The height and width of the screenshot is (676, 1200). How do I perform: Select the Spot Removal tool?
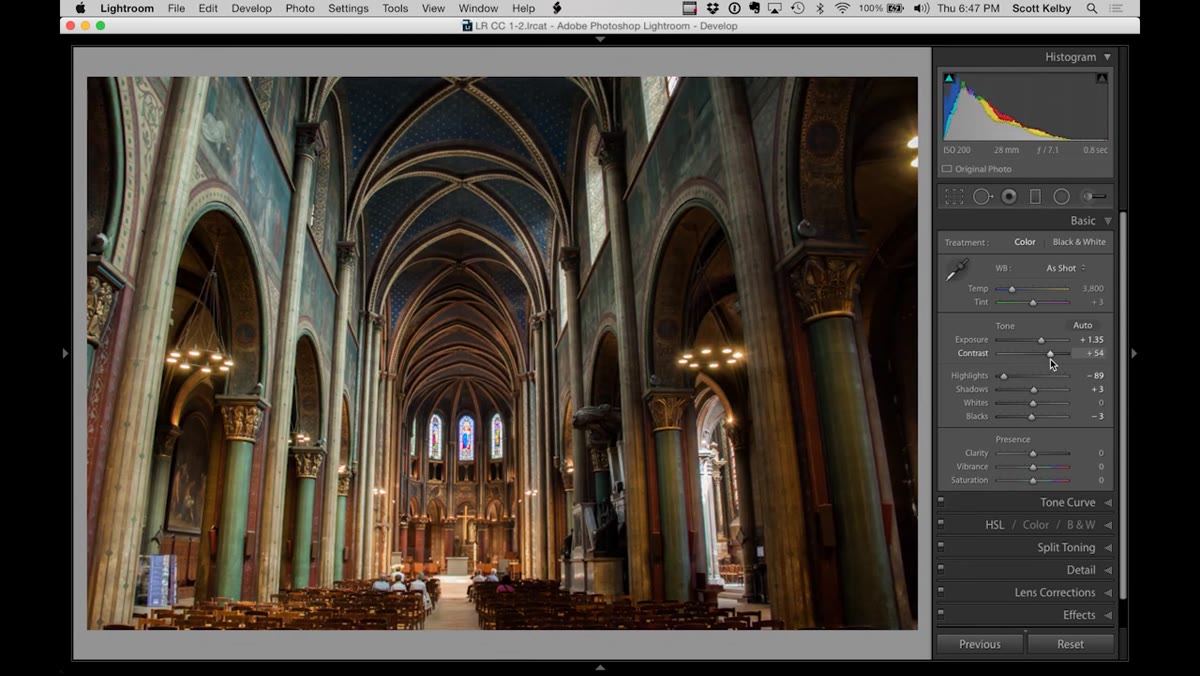coord(982,197)
